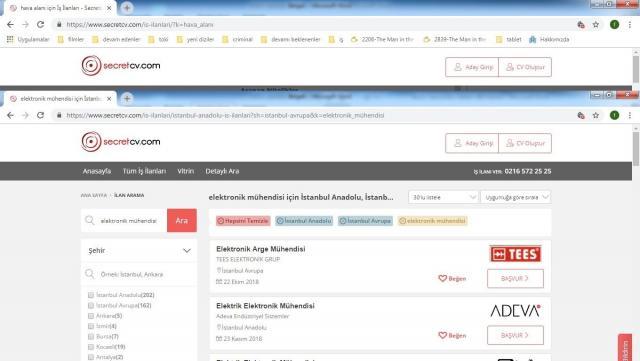Click Aday Girişi in the front window
Image resolution: width=640 pixels, height=361 pixels.
(x=472, y=143)
